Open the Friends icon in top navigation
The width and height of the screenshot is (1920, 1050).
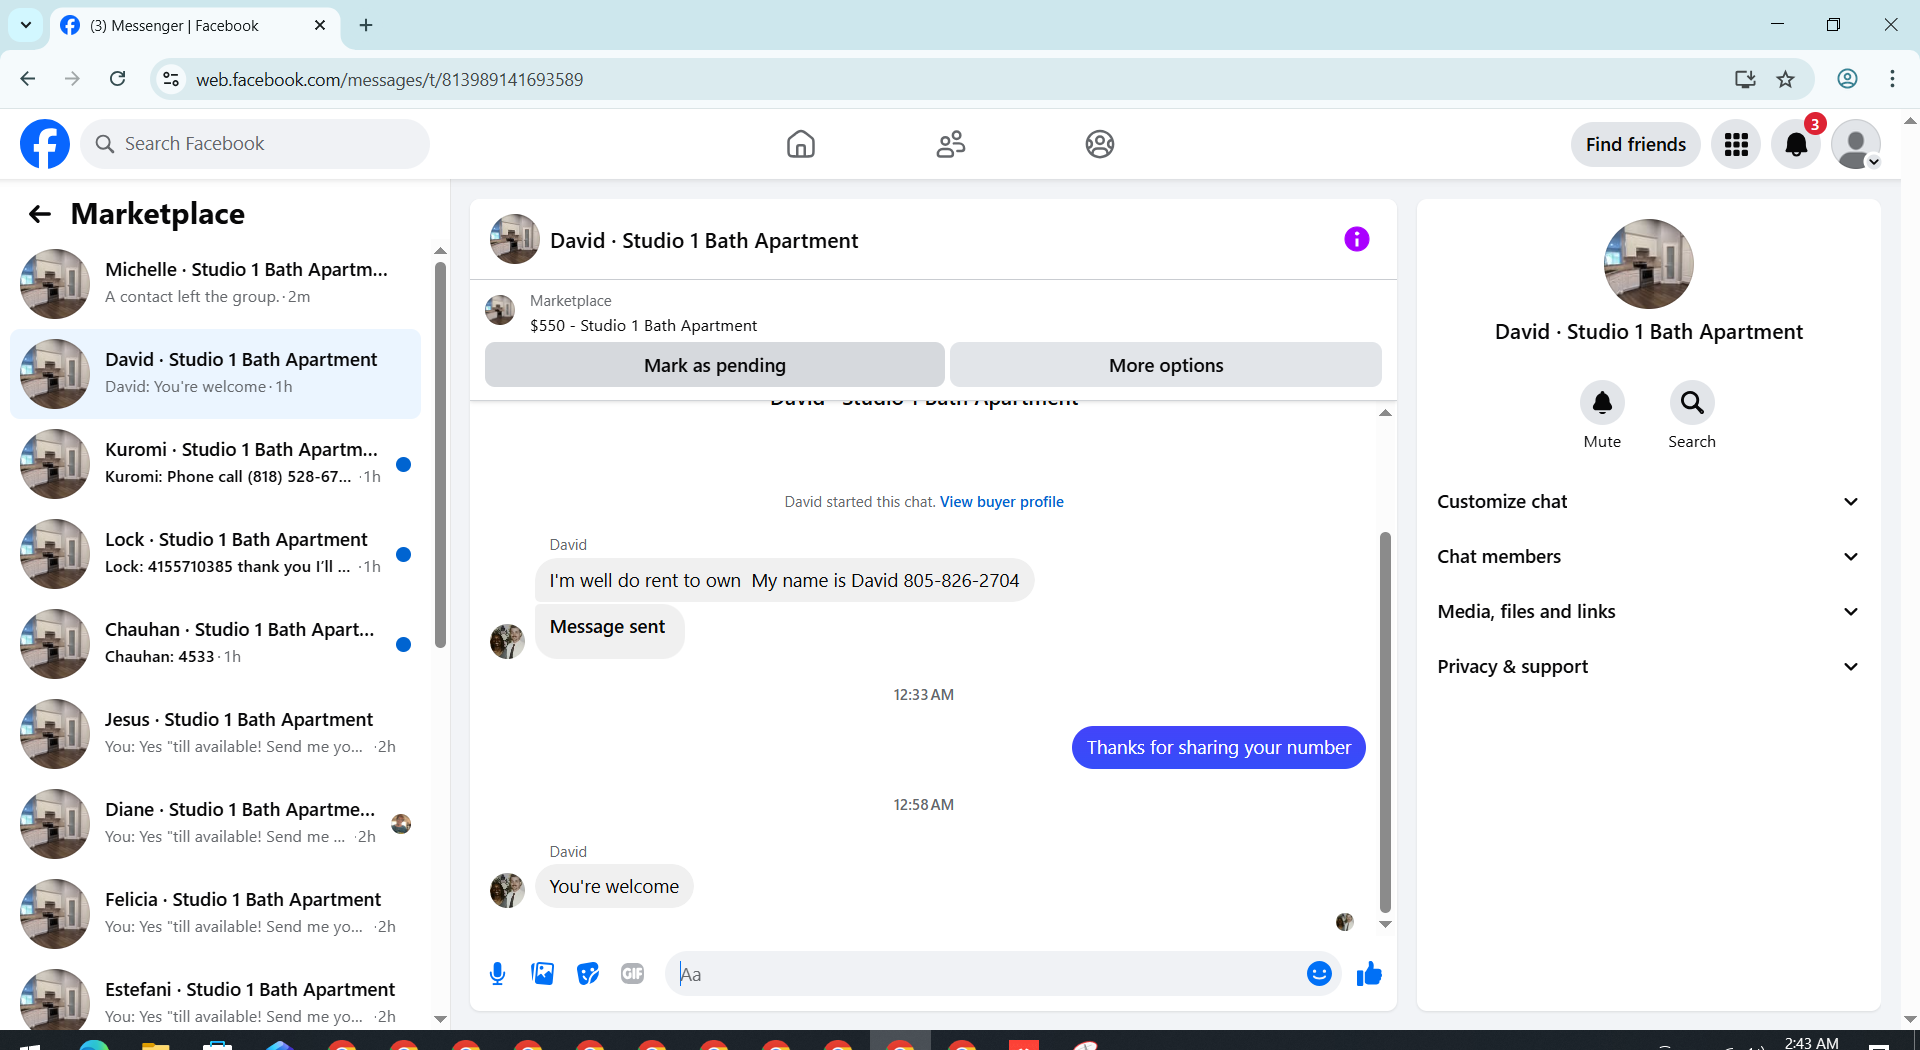click(951, 144)
